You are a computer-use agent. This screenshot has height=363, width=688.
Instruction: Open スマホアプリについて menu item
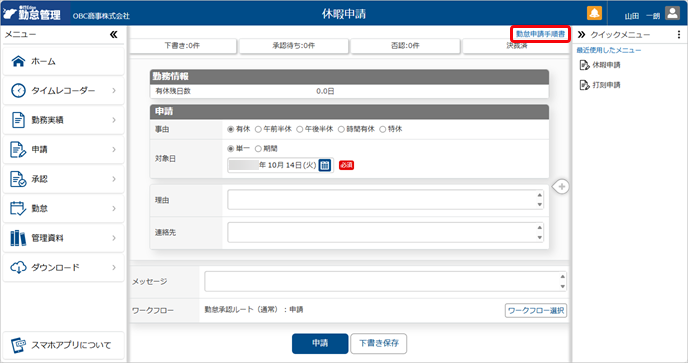[64, 345]
